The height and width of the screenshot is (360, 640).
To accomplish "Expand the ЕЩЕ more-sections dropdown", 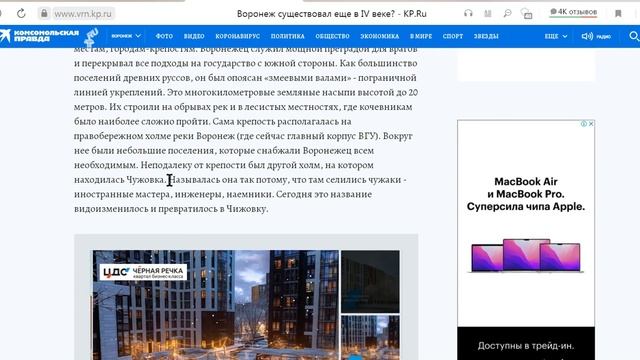I will 556,36.
